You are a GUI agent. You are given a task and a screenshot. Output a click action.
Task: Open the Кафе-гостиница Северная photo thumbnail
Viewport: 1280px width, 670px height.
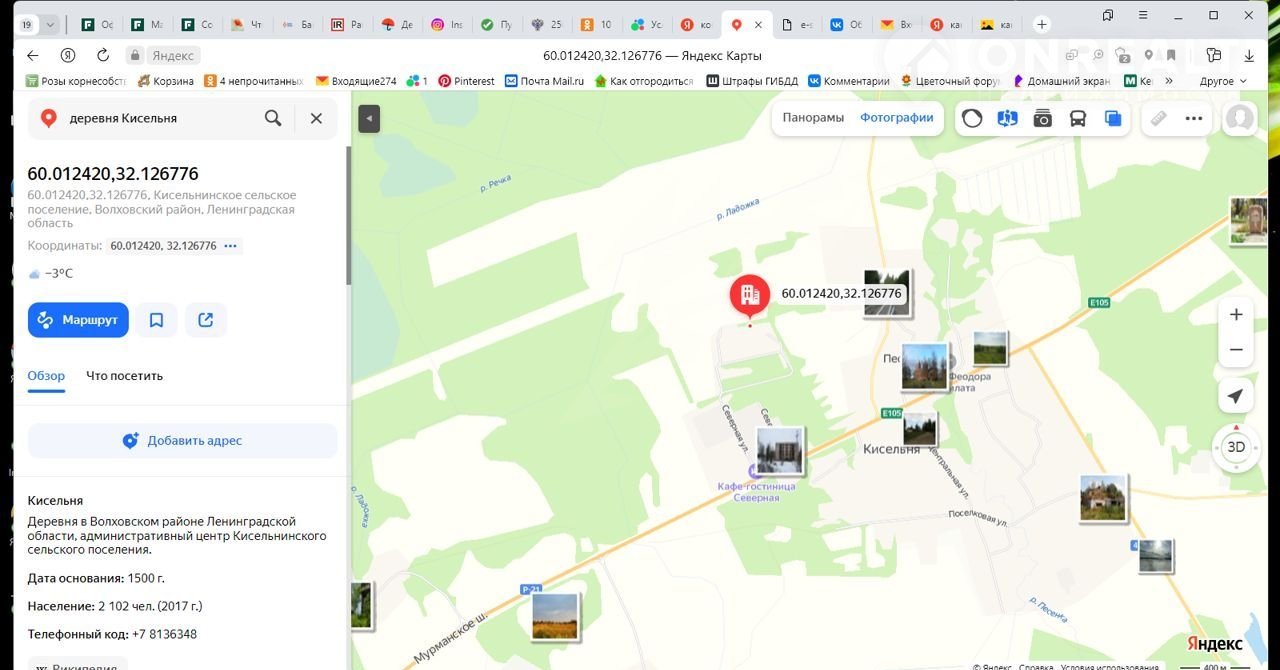coord(779,451)
